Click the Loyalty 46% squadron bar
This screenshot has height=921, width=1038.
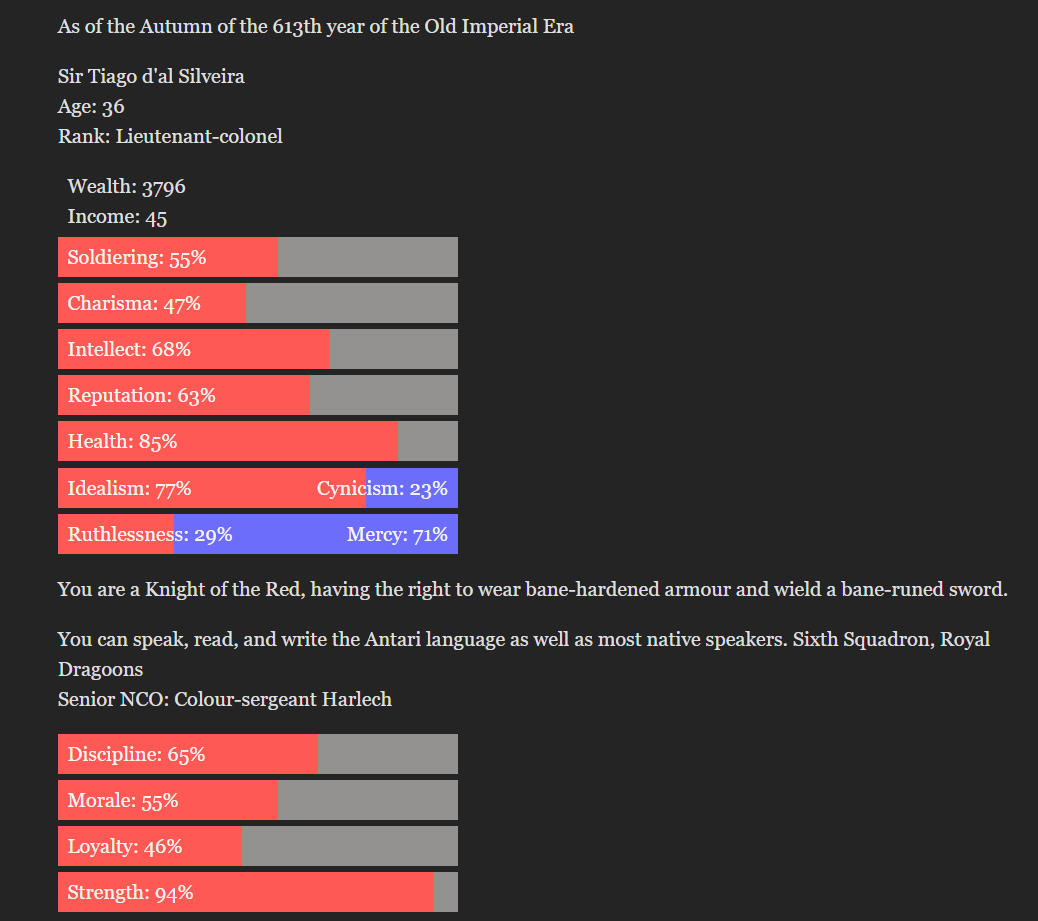click(258, 846)
